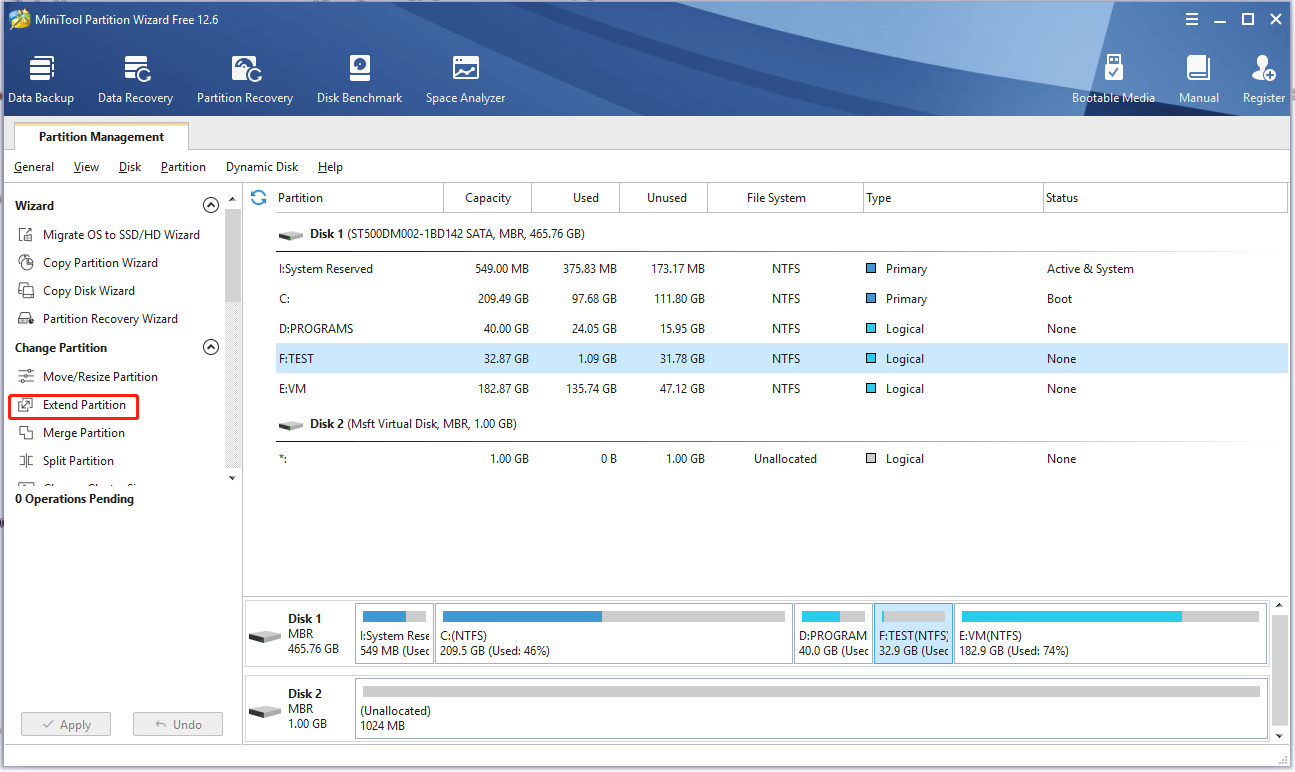Open the Dynamic Disk menu
The width and height of the screenshot is (1295, 772).
[262, 167]
